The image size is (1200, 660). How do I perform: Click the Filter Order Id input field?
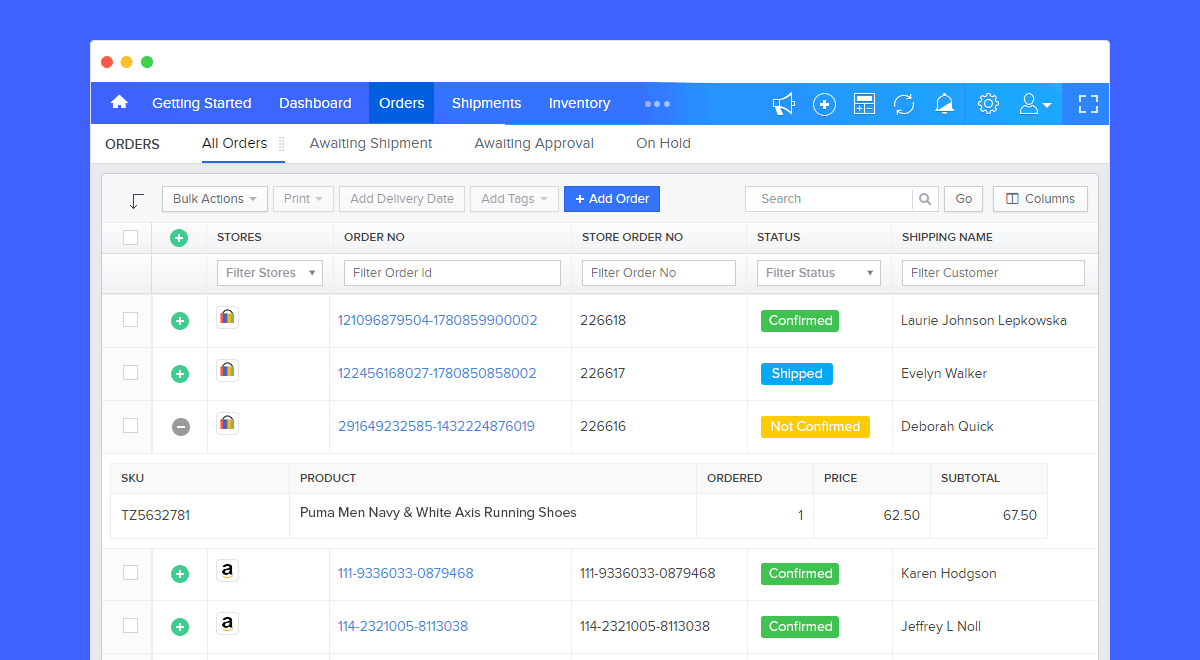coord(452,273)
